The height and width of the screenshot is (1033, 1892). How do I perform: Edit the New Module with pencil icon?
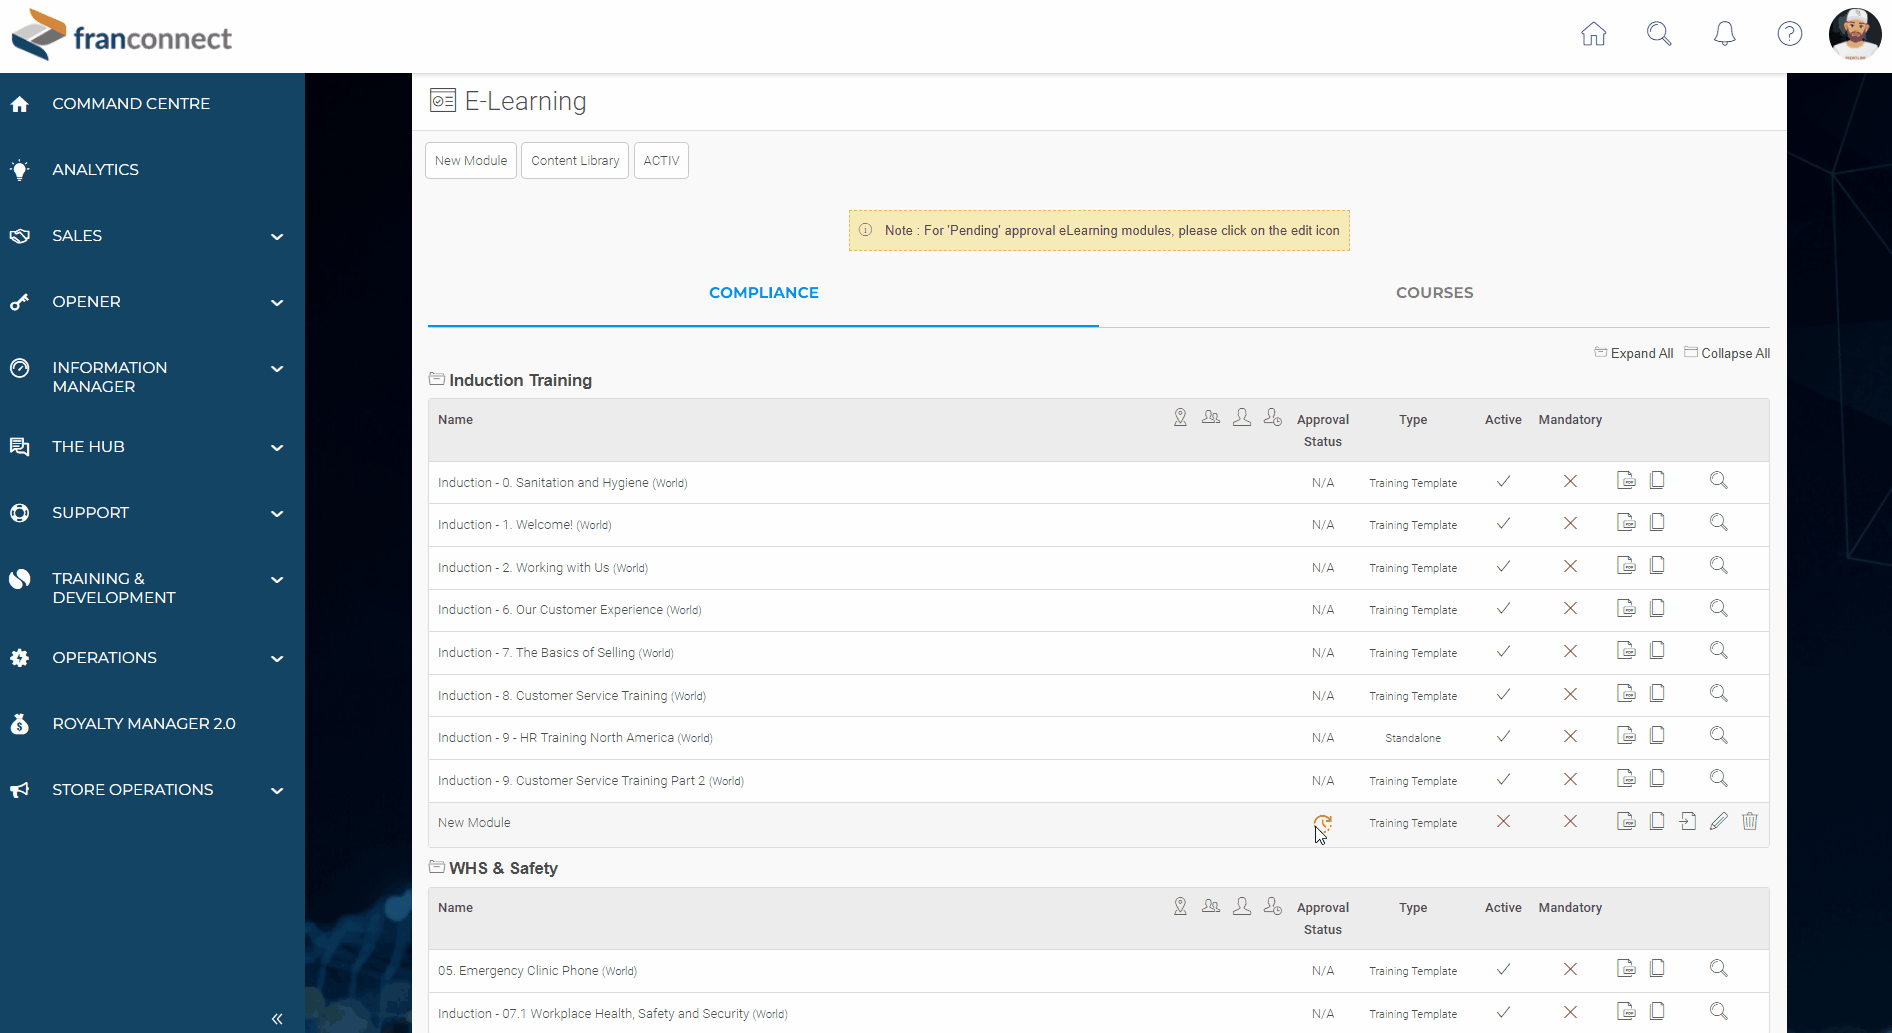1718,822
